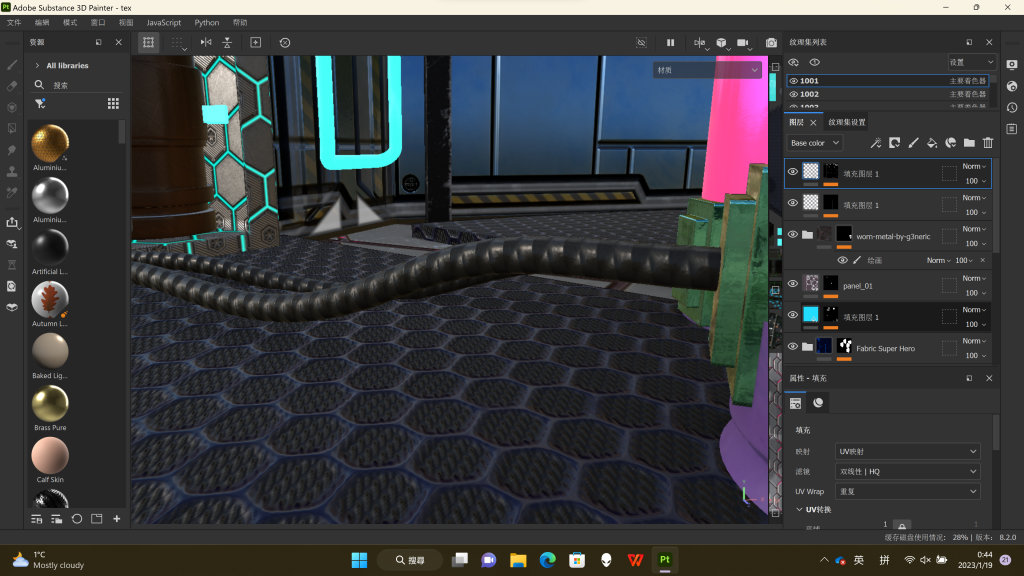
Task: Open blend mode dropdown for panel_01 layer
Action: pyautogui.click(x=974, y=279)
